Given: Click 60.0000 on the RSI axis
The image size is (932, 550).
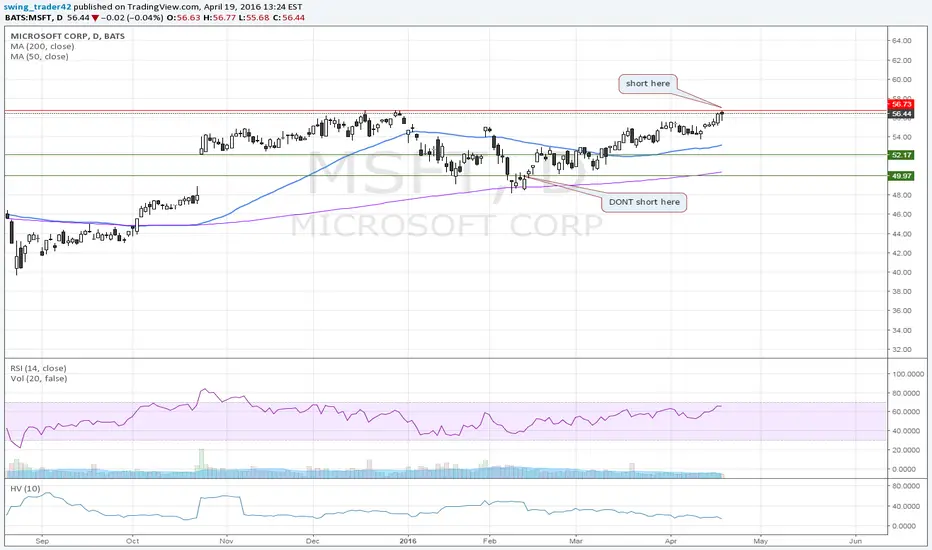Looking at the screenshot, I should tap(908, 412).
